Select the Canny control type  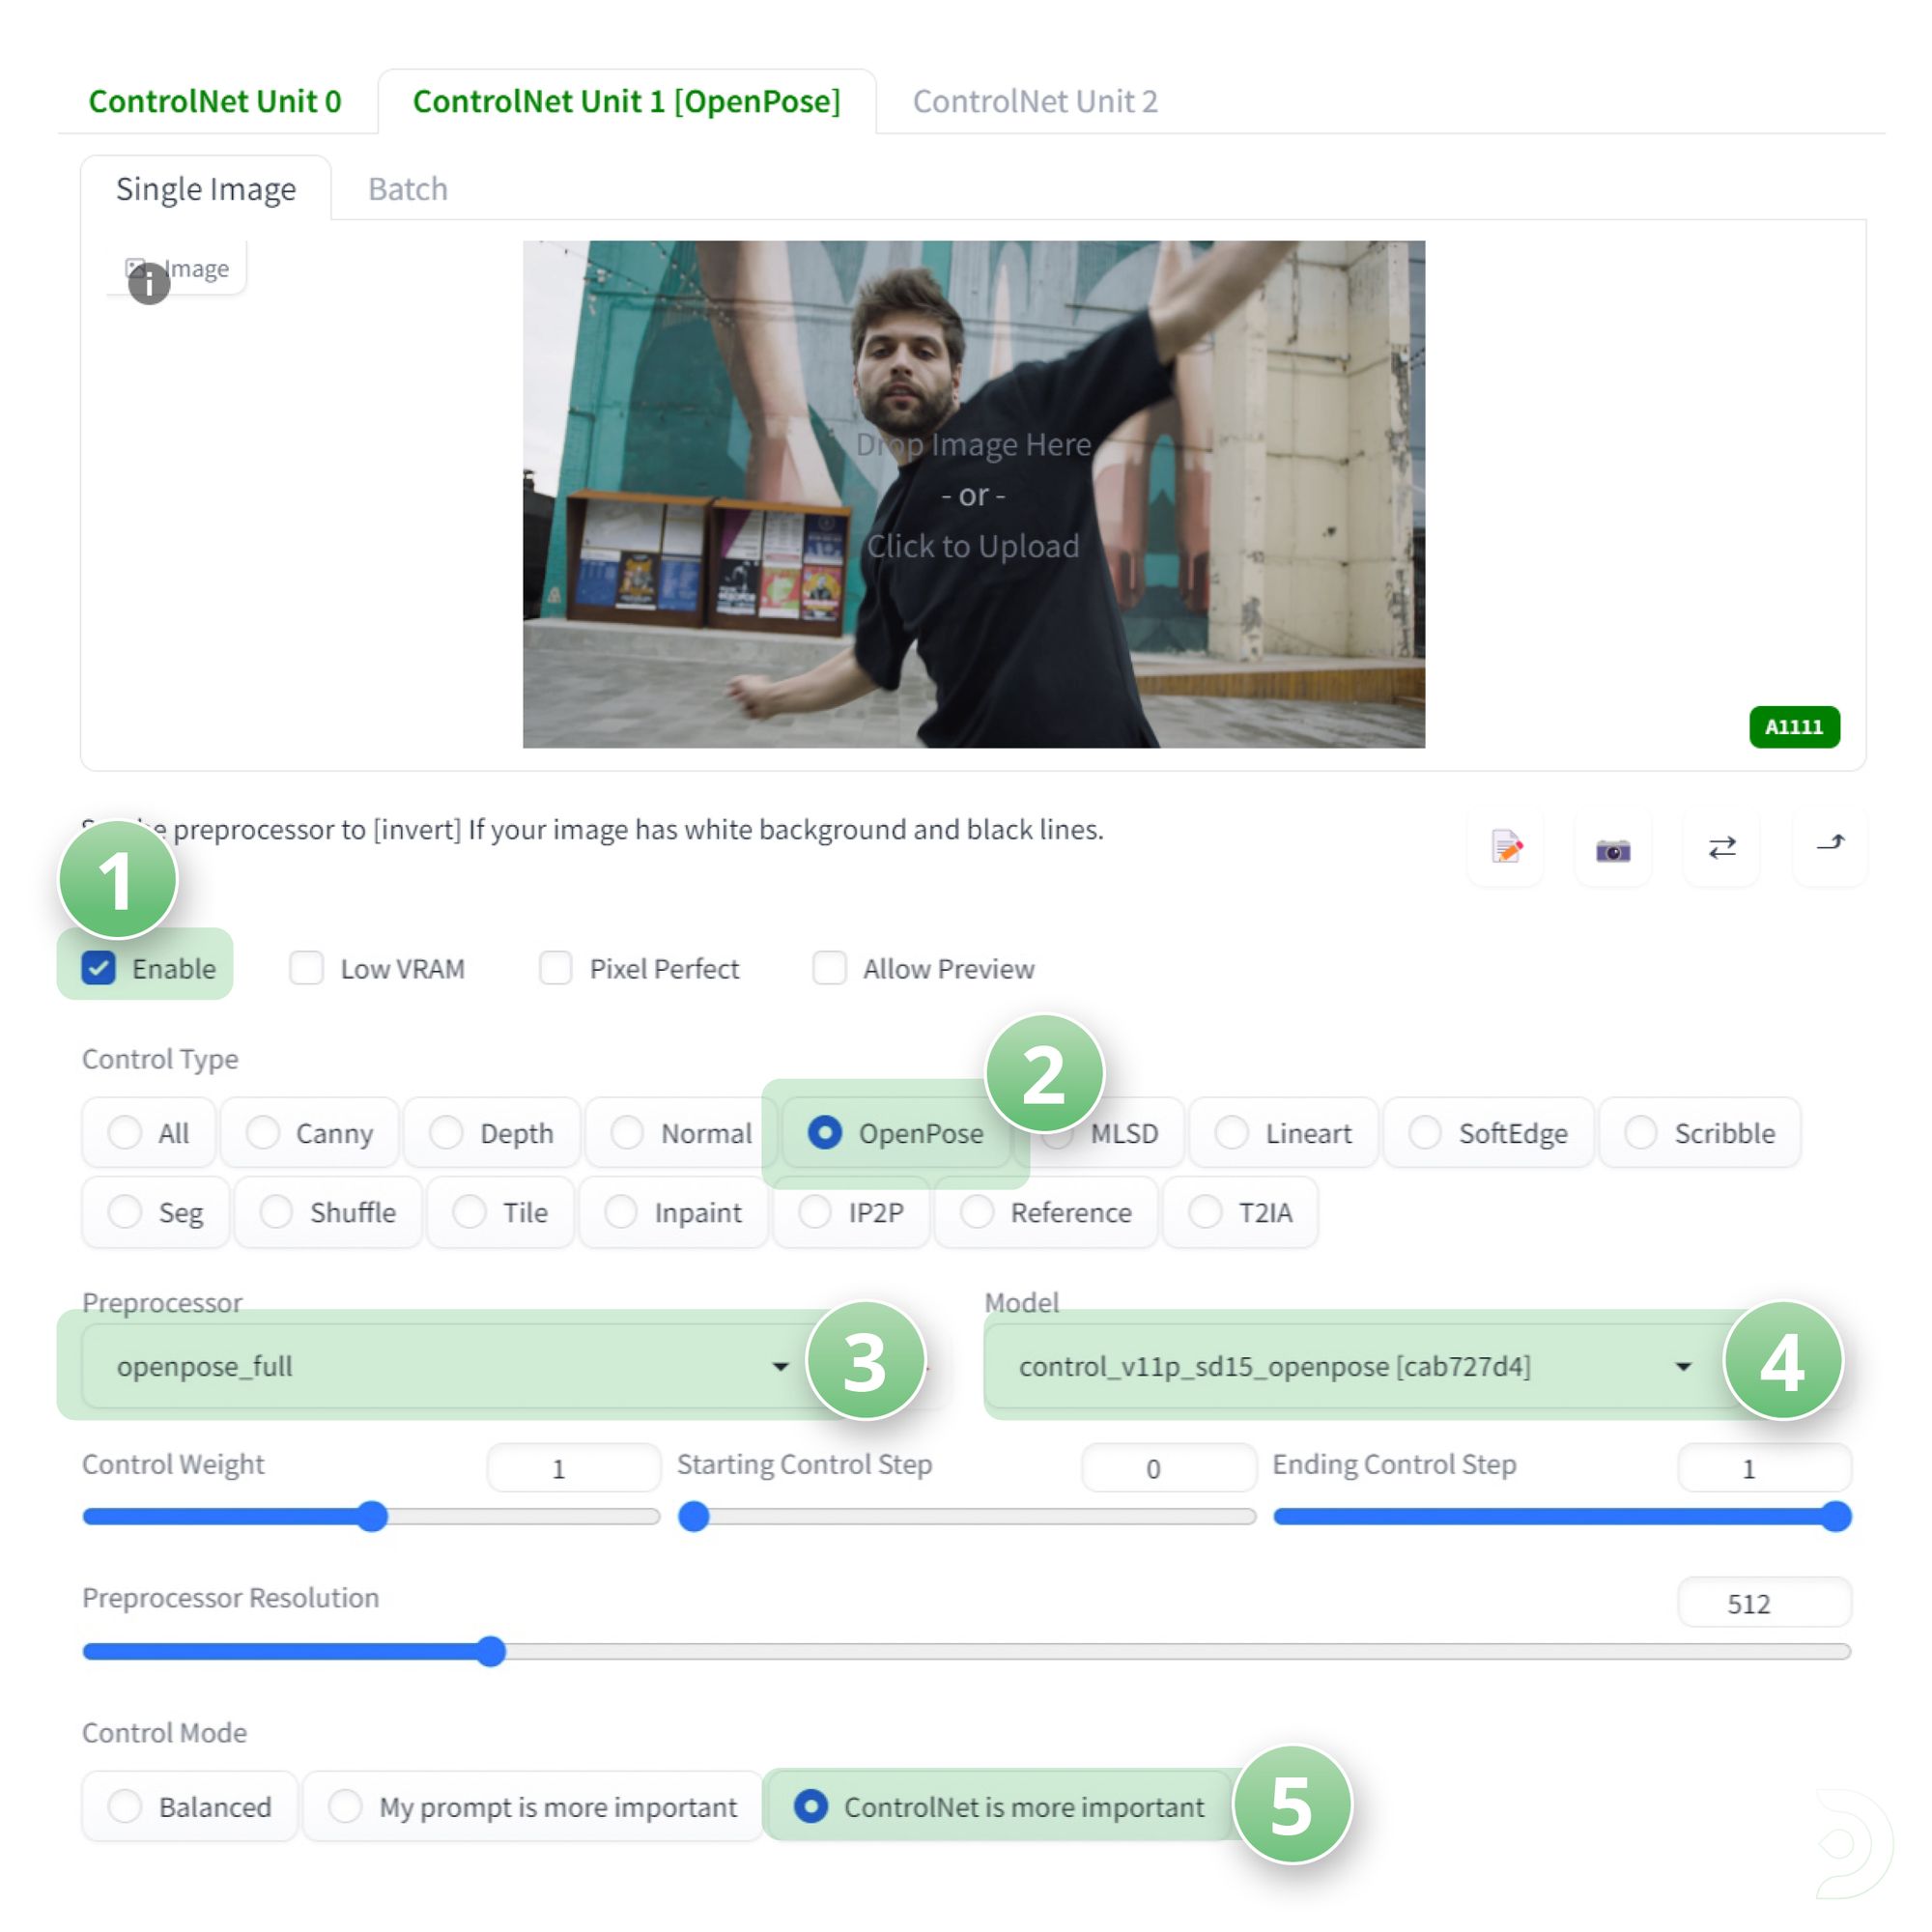point(264,1133)
